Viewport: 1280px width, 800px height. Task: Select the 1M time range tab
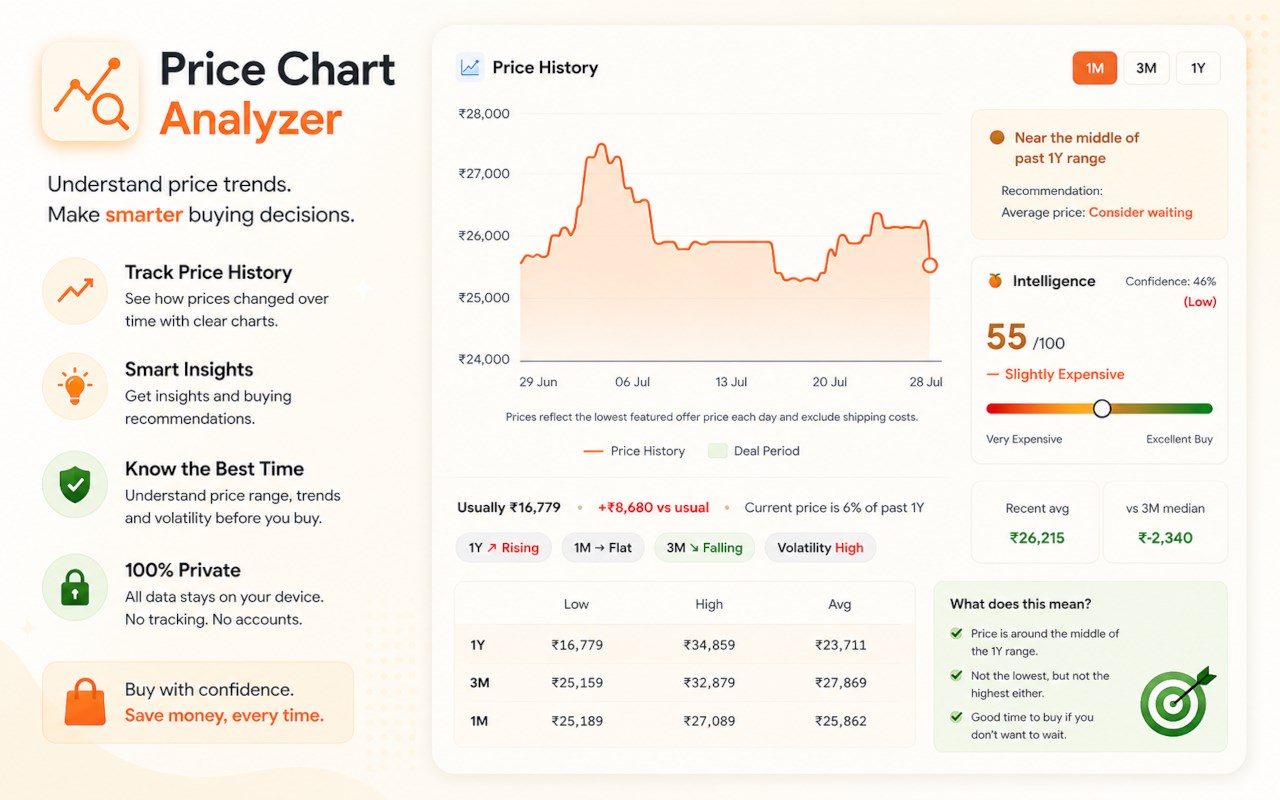point(1095,68)
